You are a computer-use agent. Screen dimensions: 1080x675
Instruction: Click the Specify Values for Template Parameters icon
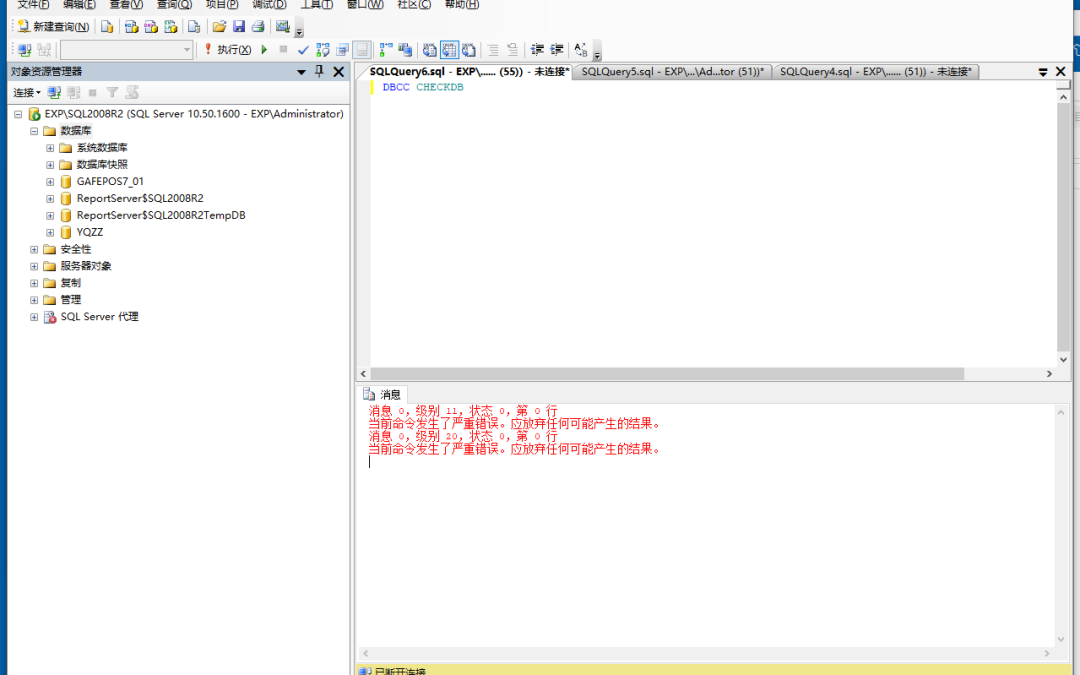(581, 50)
